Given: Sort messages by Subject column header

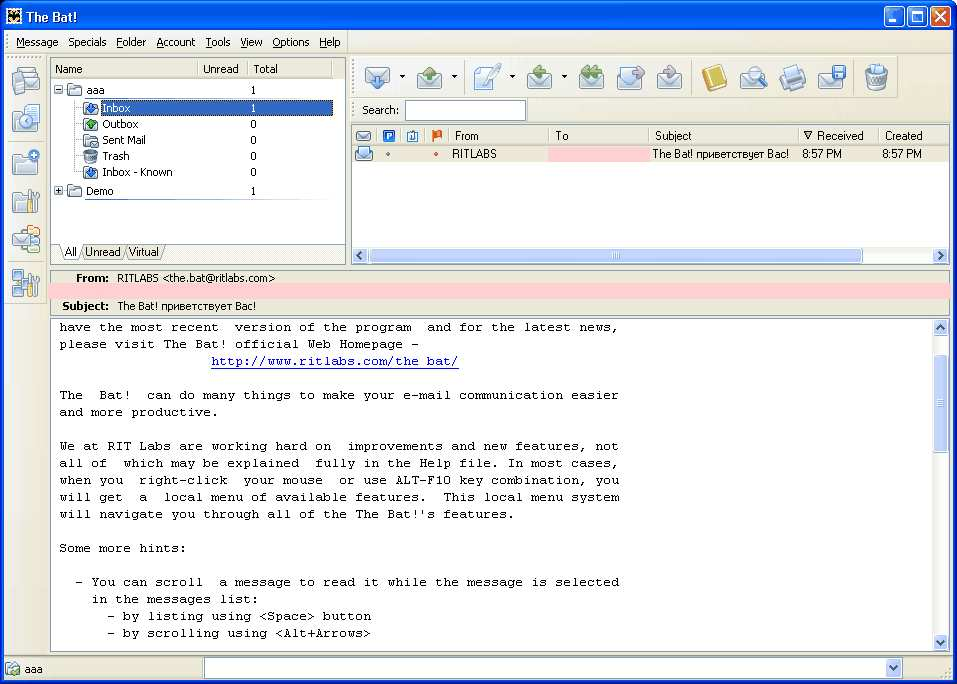Looking at the screenshot, I should [723, 135].
